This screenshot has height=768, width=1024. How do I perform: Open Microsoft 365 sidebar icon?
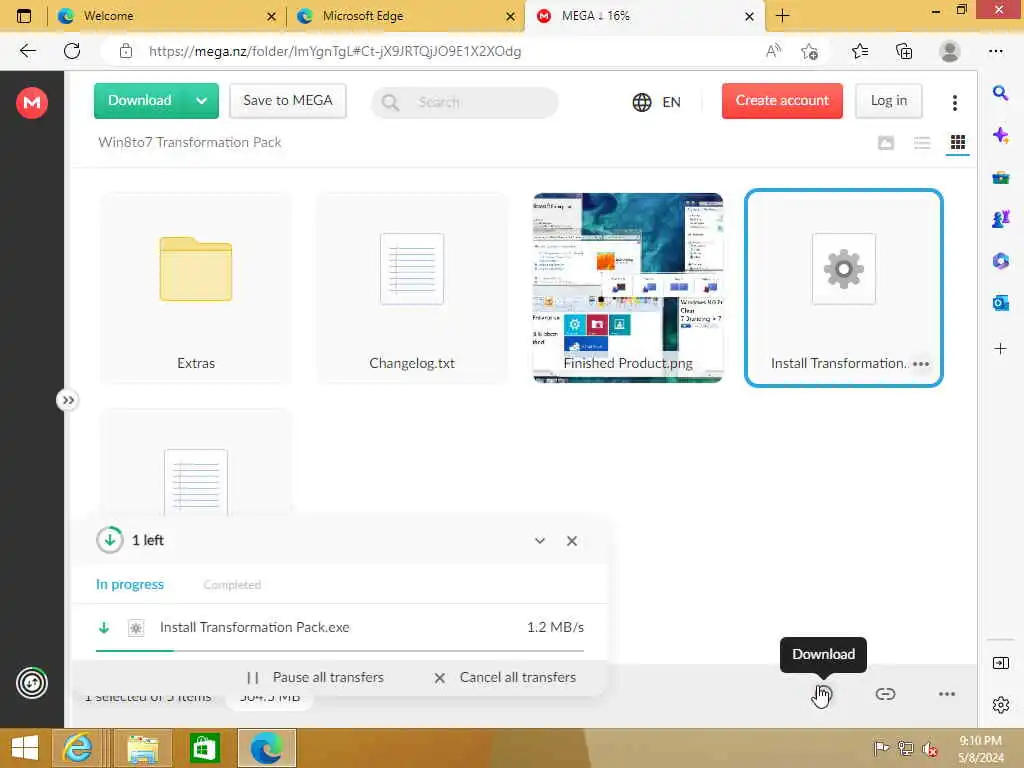[1000, 261]
